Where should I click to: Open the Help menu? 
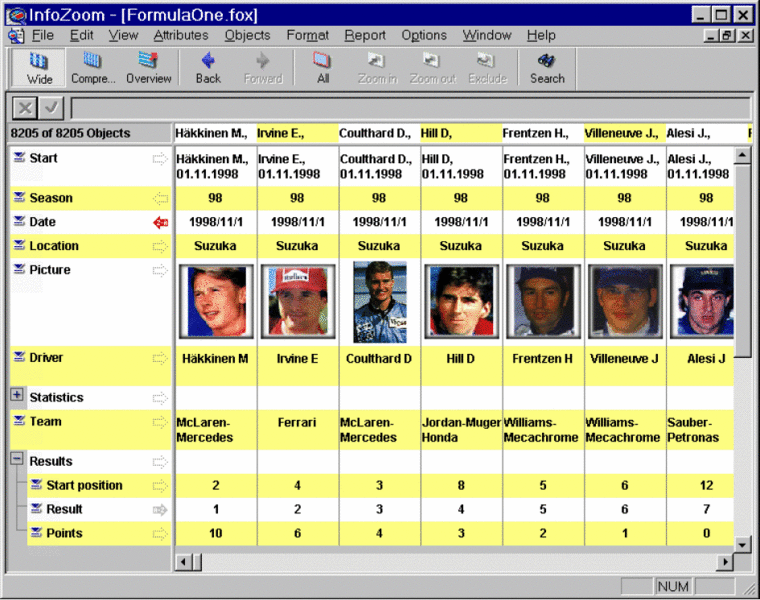[x=541, y=35]
